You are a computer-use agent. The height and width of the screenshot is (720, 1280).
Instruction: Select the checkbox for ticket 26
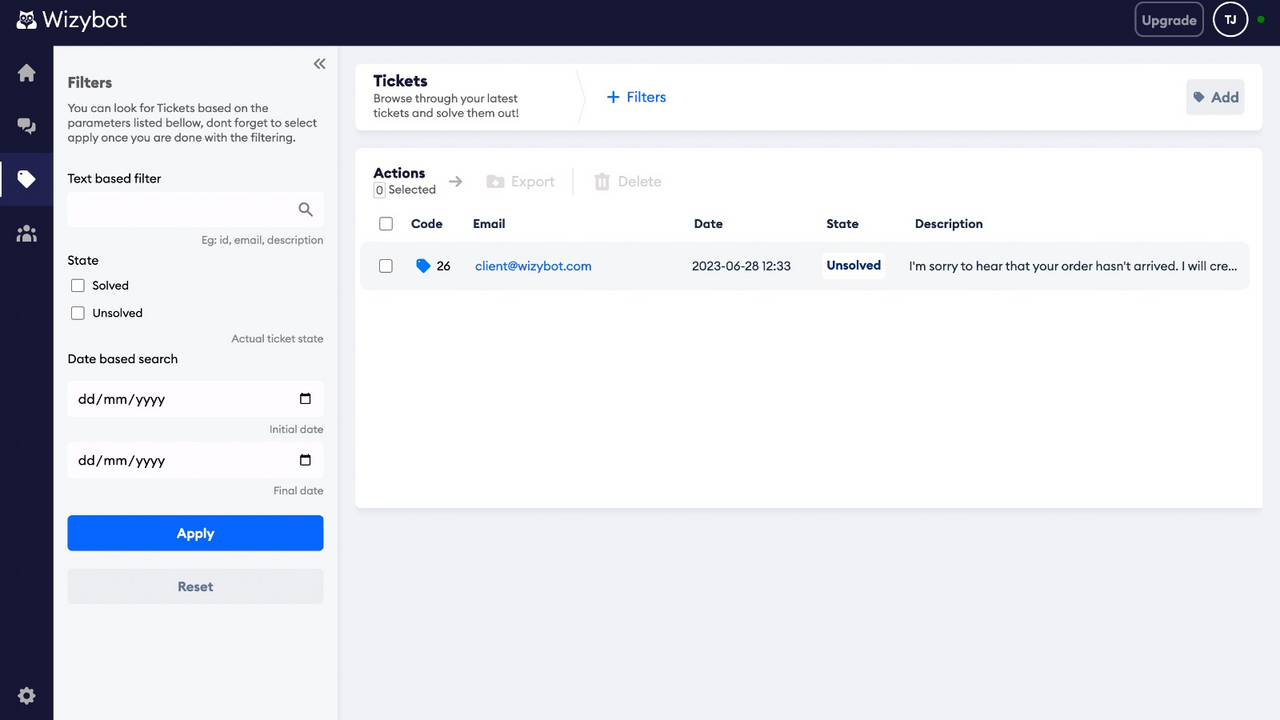(x=386, y=266)
